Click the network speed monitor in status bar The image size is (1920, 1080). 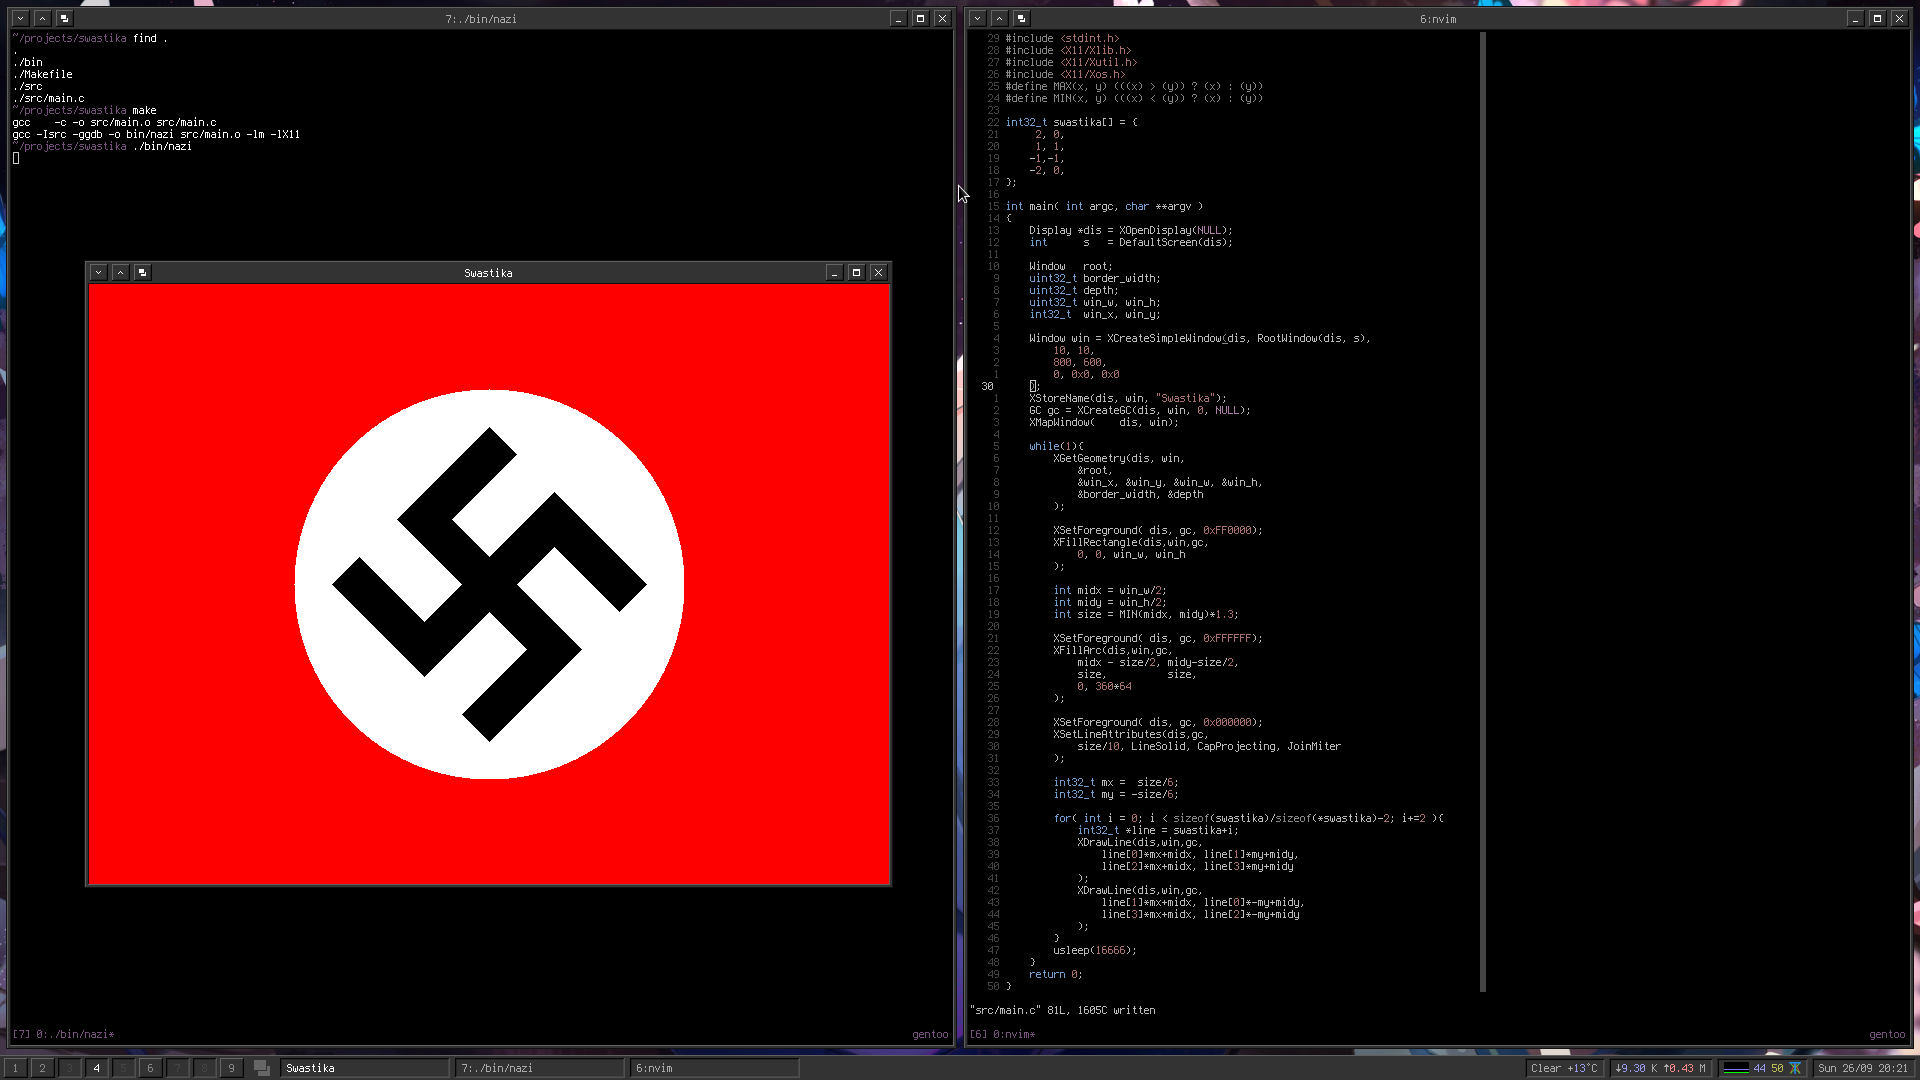click(1660, 1068)
